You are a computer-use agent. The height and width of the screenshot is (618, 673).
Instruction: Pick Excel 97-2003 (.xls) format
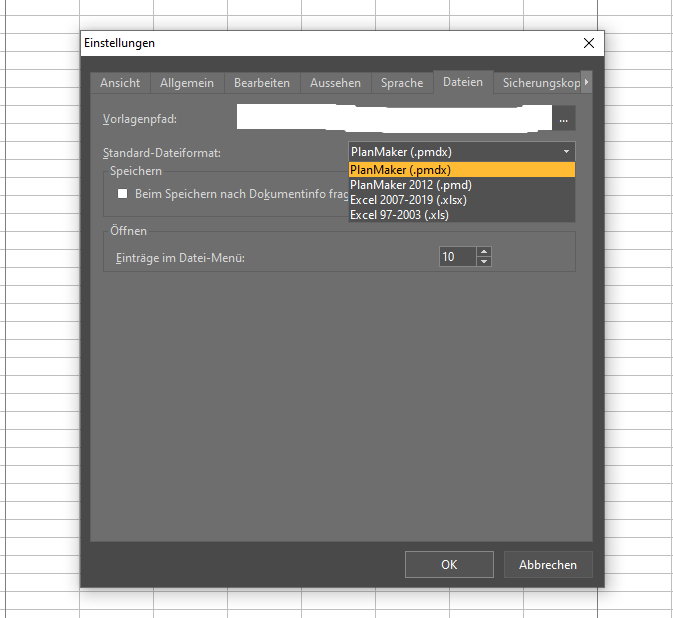[461, 215]
